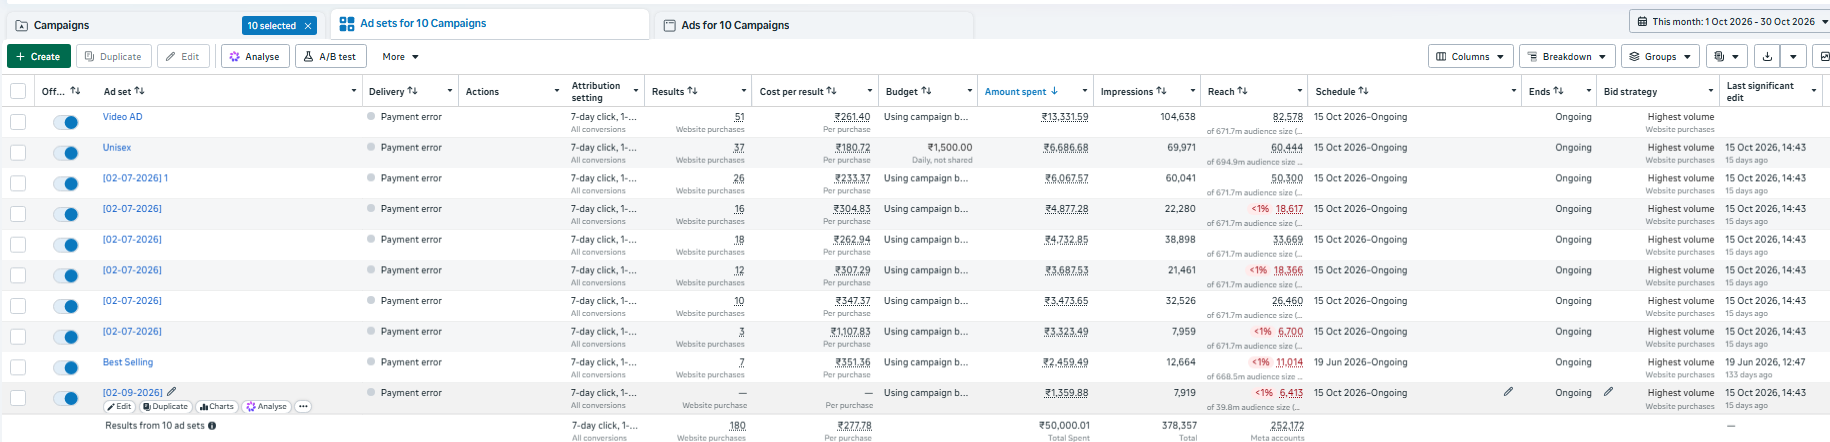This screenshot has width=1830, height=442.
Task: Toggle off the Video AD ad set
Action: [x=65, y=122]
